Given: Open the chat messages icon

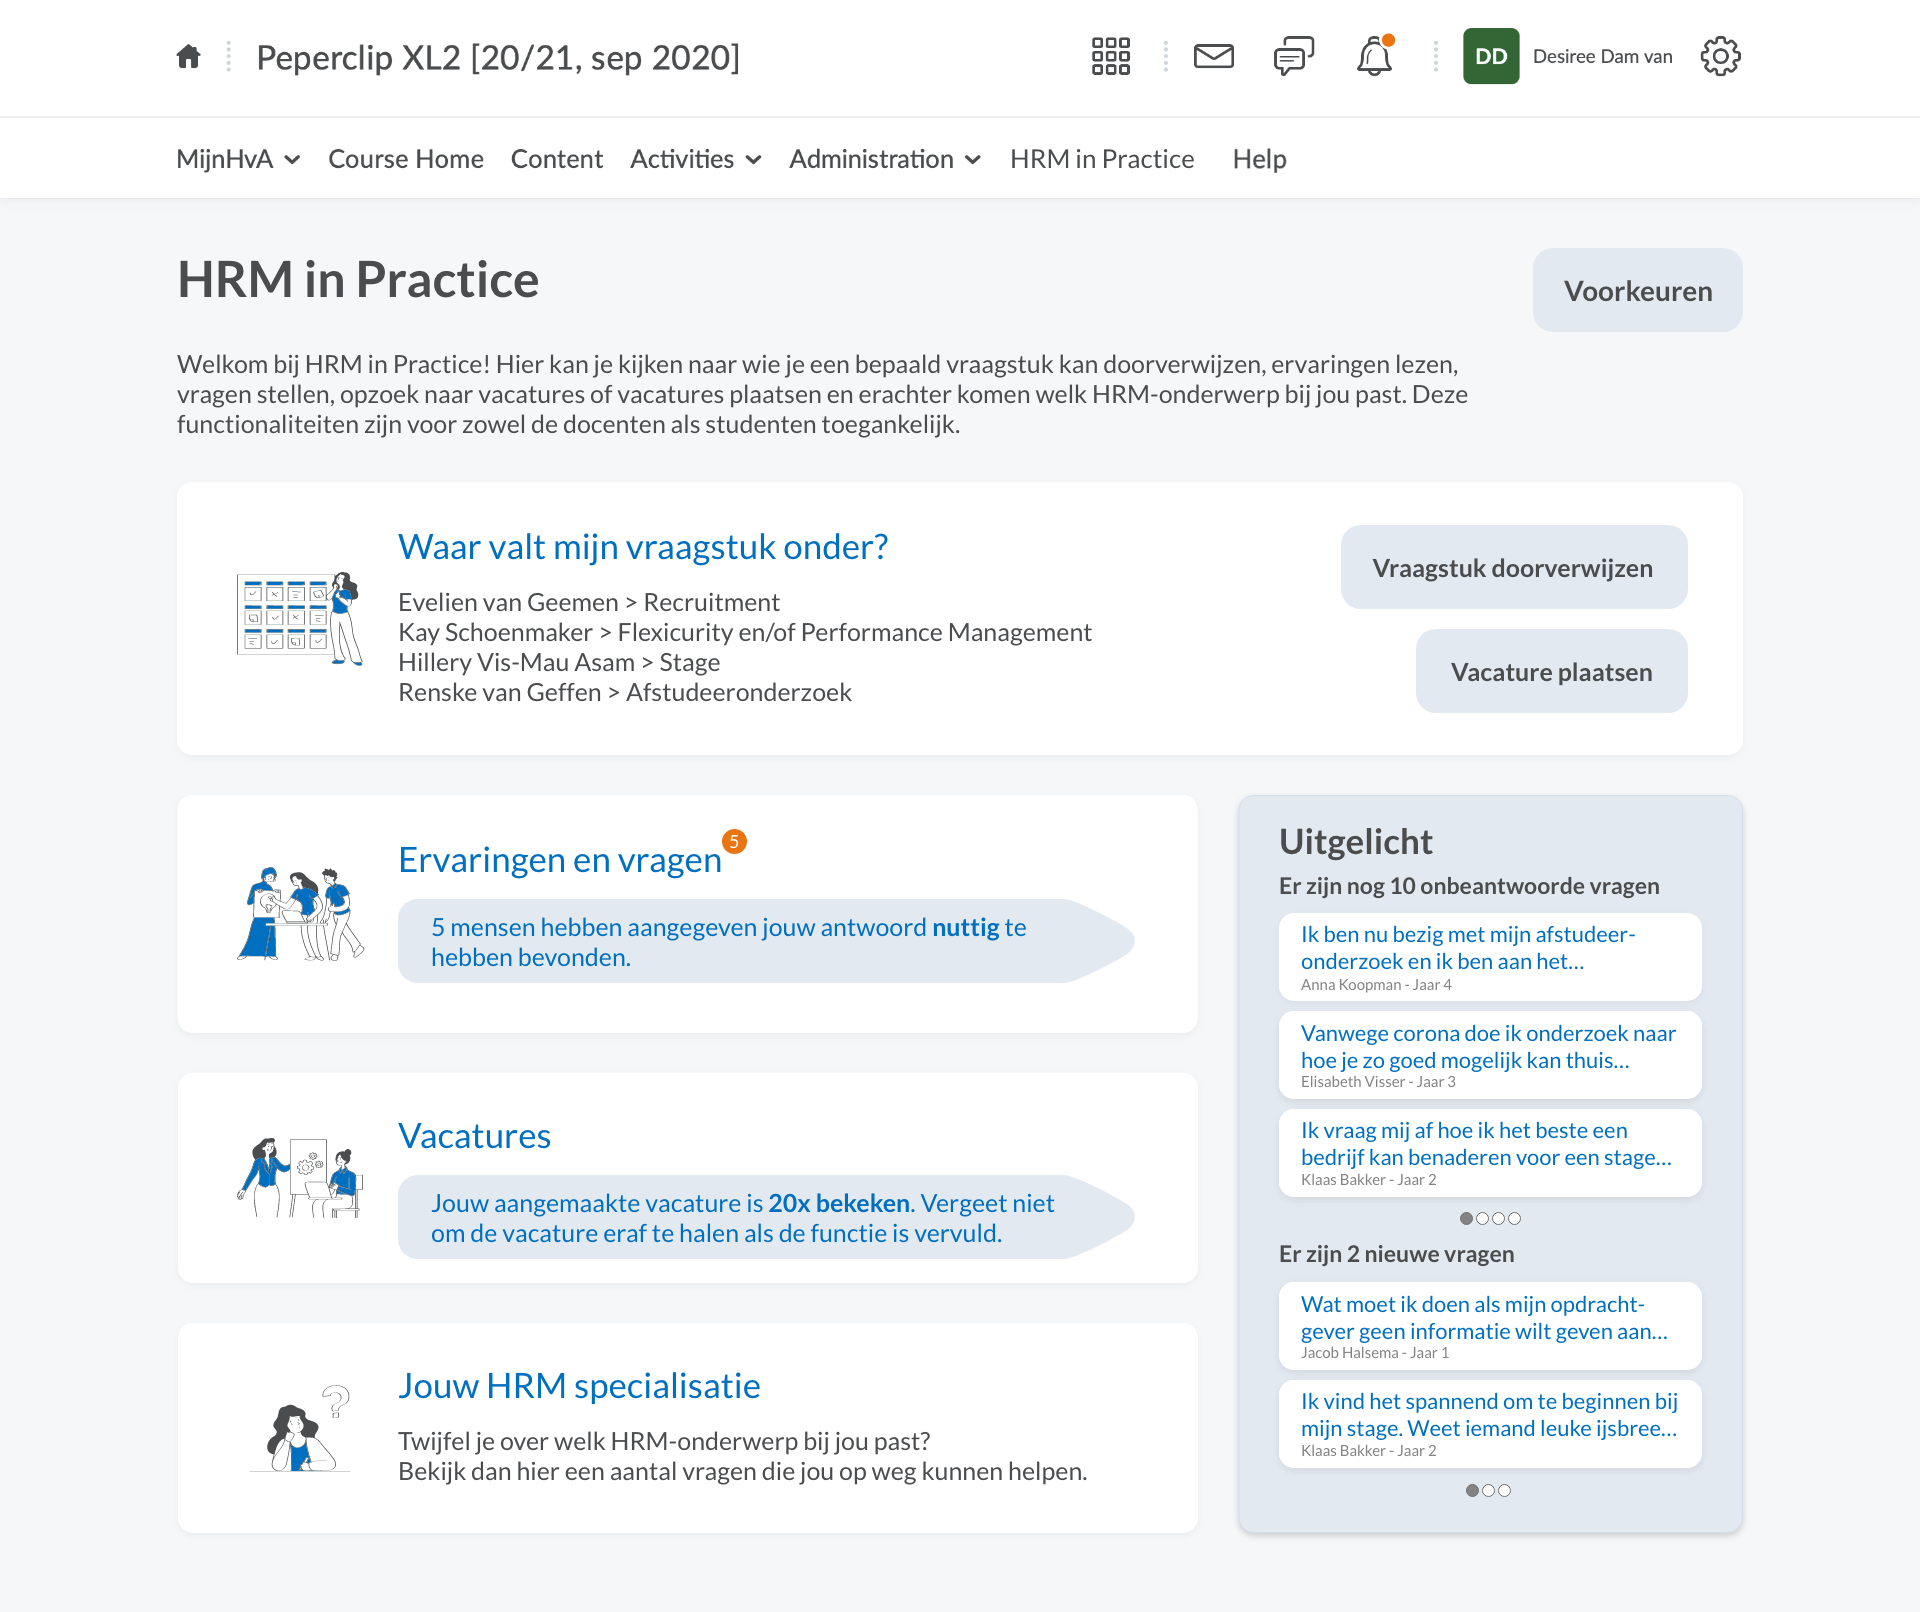Looking at the screenshot, I should [1293, 57].
